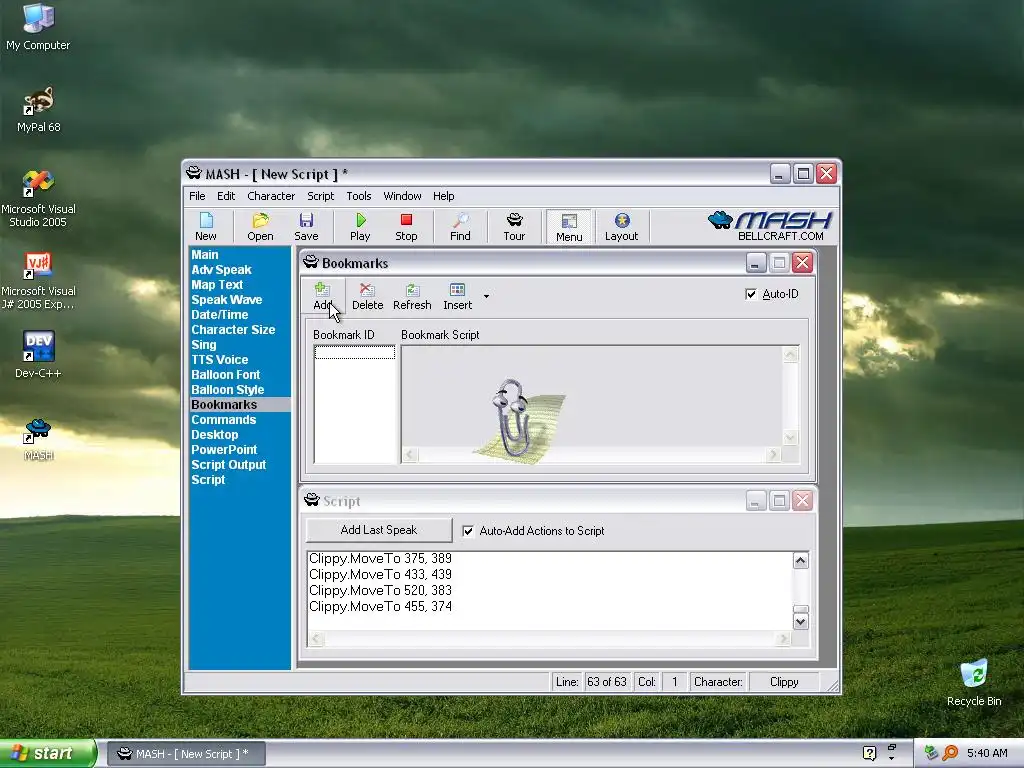Image resolution: width=1024 pixels, height=768 pixels.
Task: Expand the Insert dropdown arrow
Action: point(486,296)
